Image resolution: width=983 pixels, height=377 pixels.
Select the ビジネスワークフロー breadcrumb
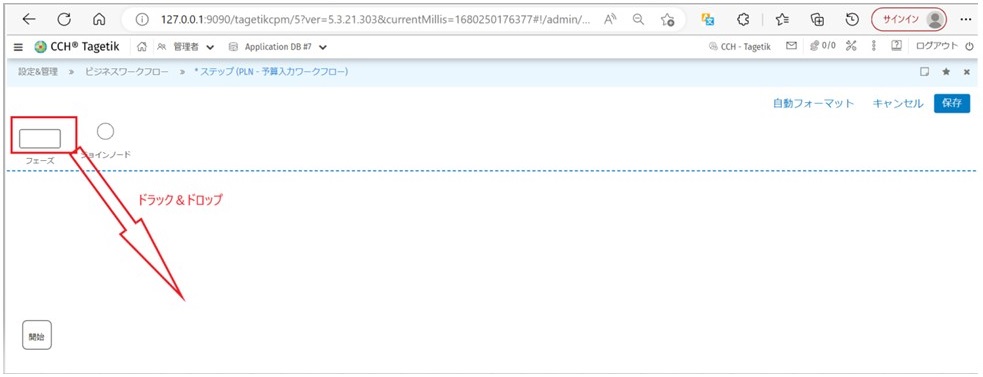click(127, 72)
